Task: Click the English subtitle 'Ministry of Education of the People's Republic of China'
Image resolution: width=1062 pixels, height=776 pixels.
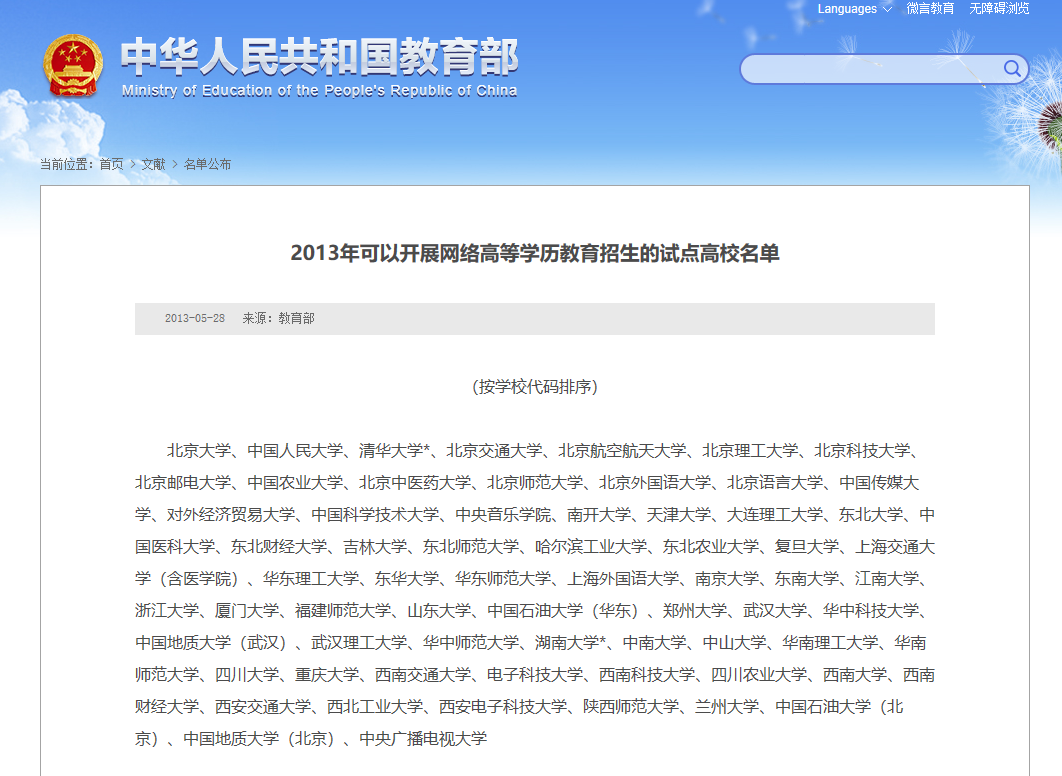Action: coord(319,91)
